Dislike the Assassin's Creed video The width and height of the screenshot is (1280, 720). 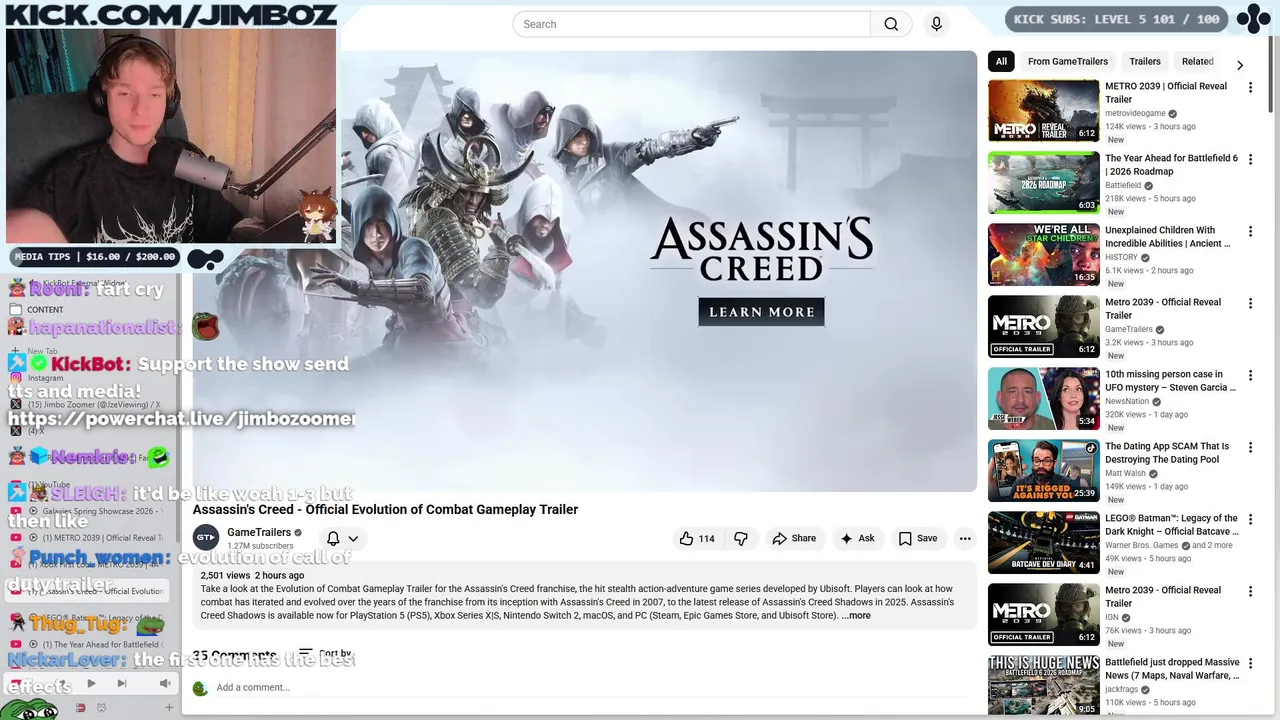[x=741, y=538]
